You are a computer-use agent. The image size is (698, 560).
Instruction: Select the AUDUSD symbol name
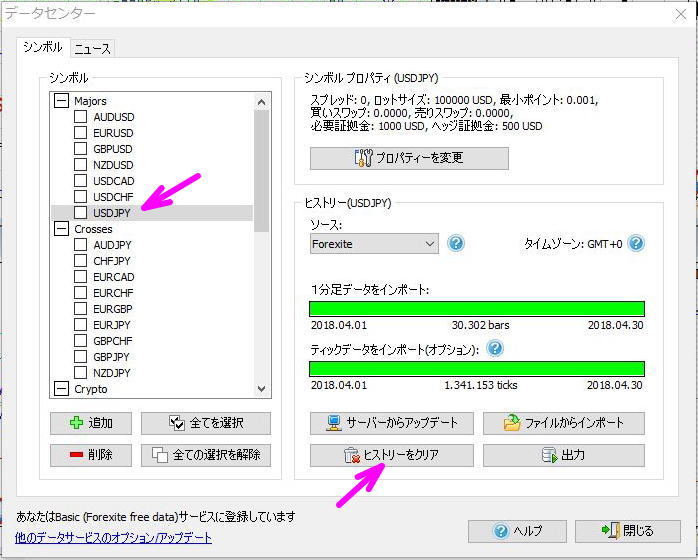[114, 117]
